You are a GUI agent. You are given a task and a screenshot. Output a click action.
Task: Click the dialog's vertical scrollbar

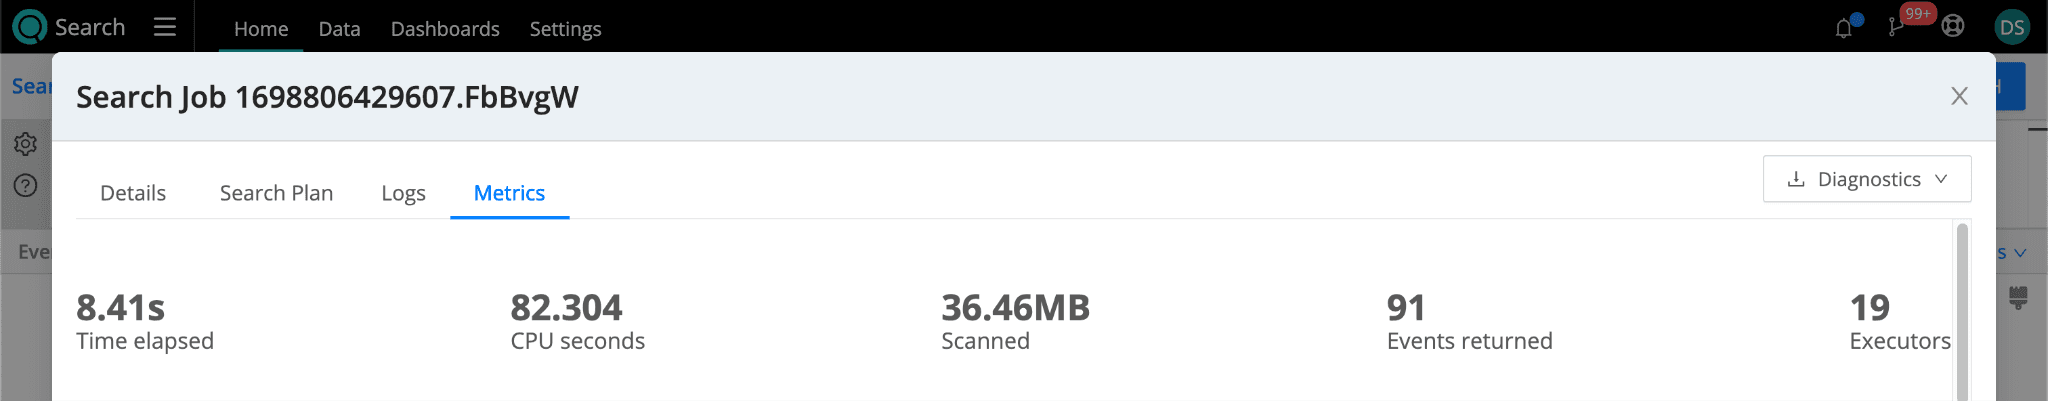click(1962, 311)
